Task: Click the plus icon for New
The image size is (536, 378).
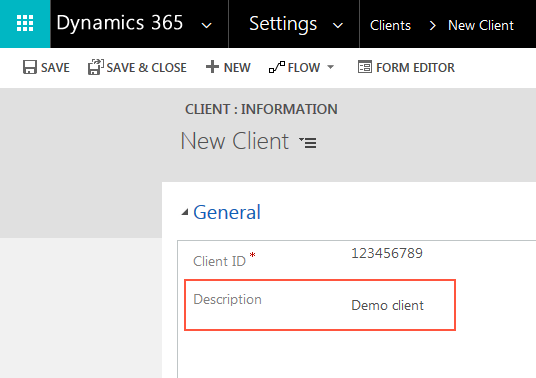Action: click(x=212, y=67)
